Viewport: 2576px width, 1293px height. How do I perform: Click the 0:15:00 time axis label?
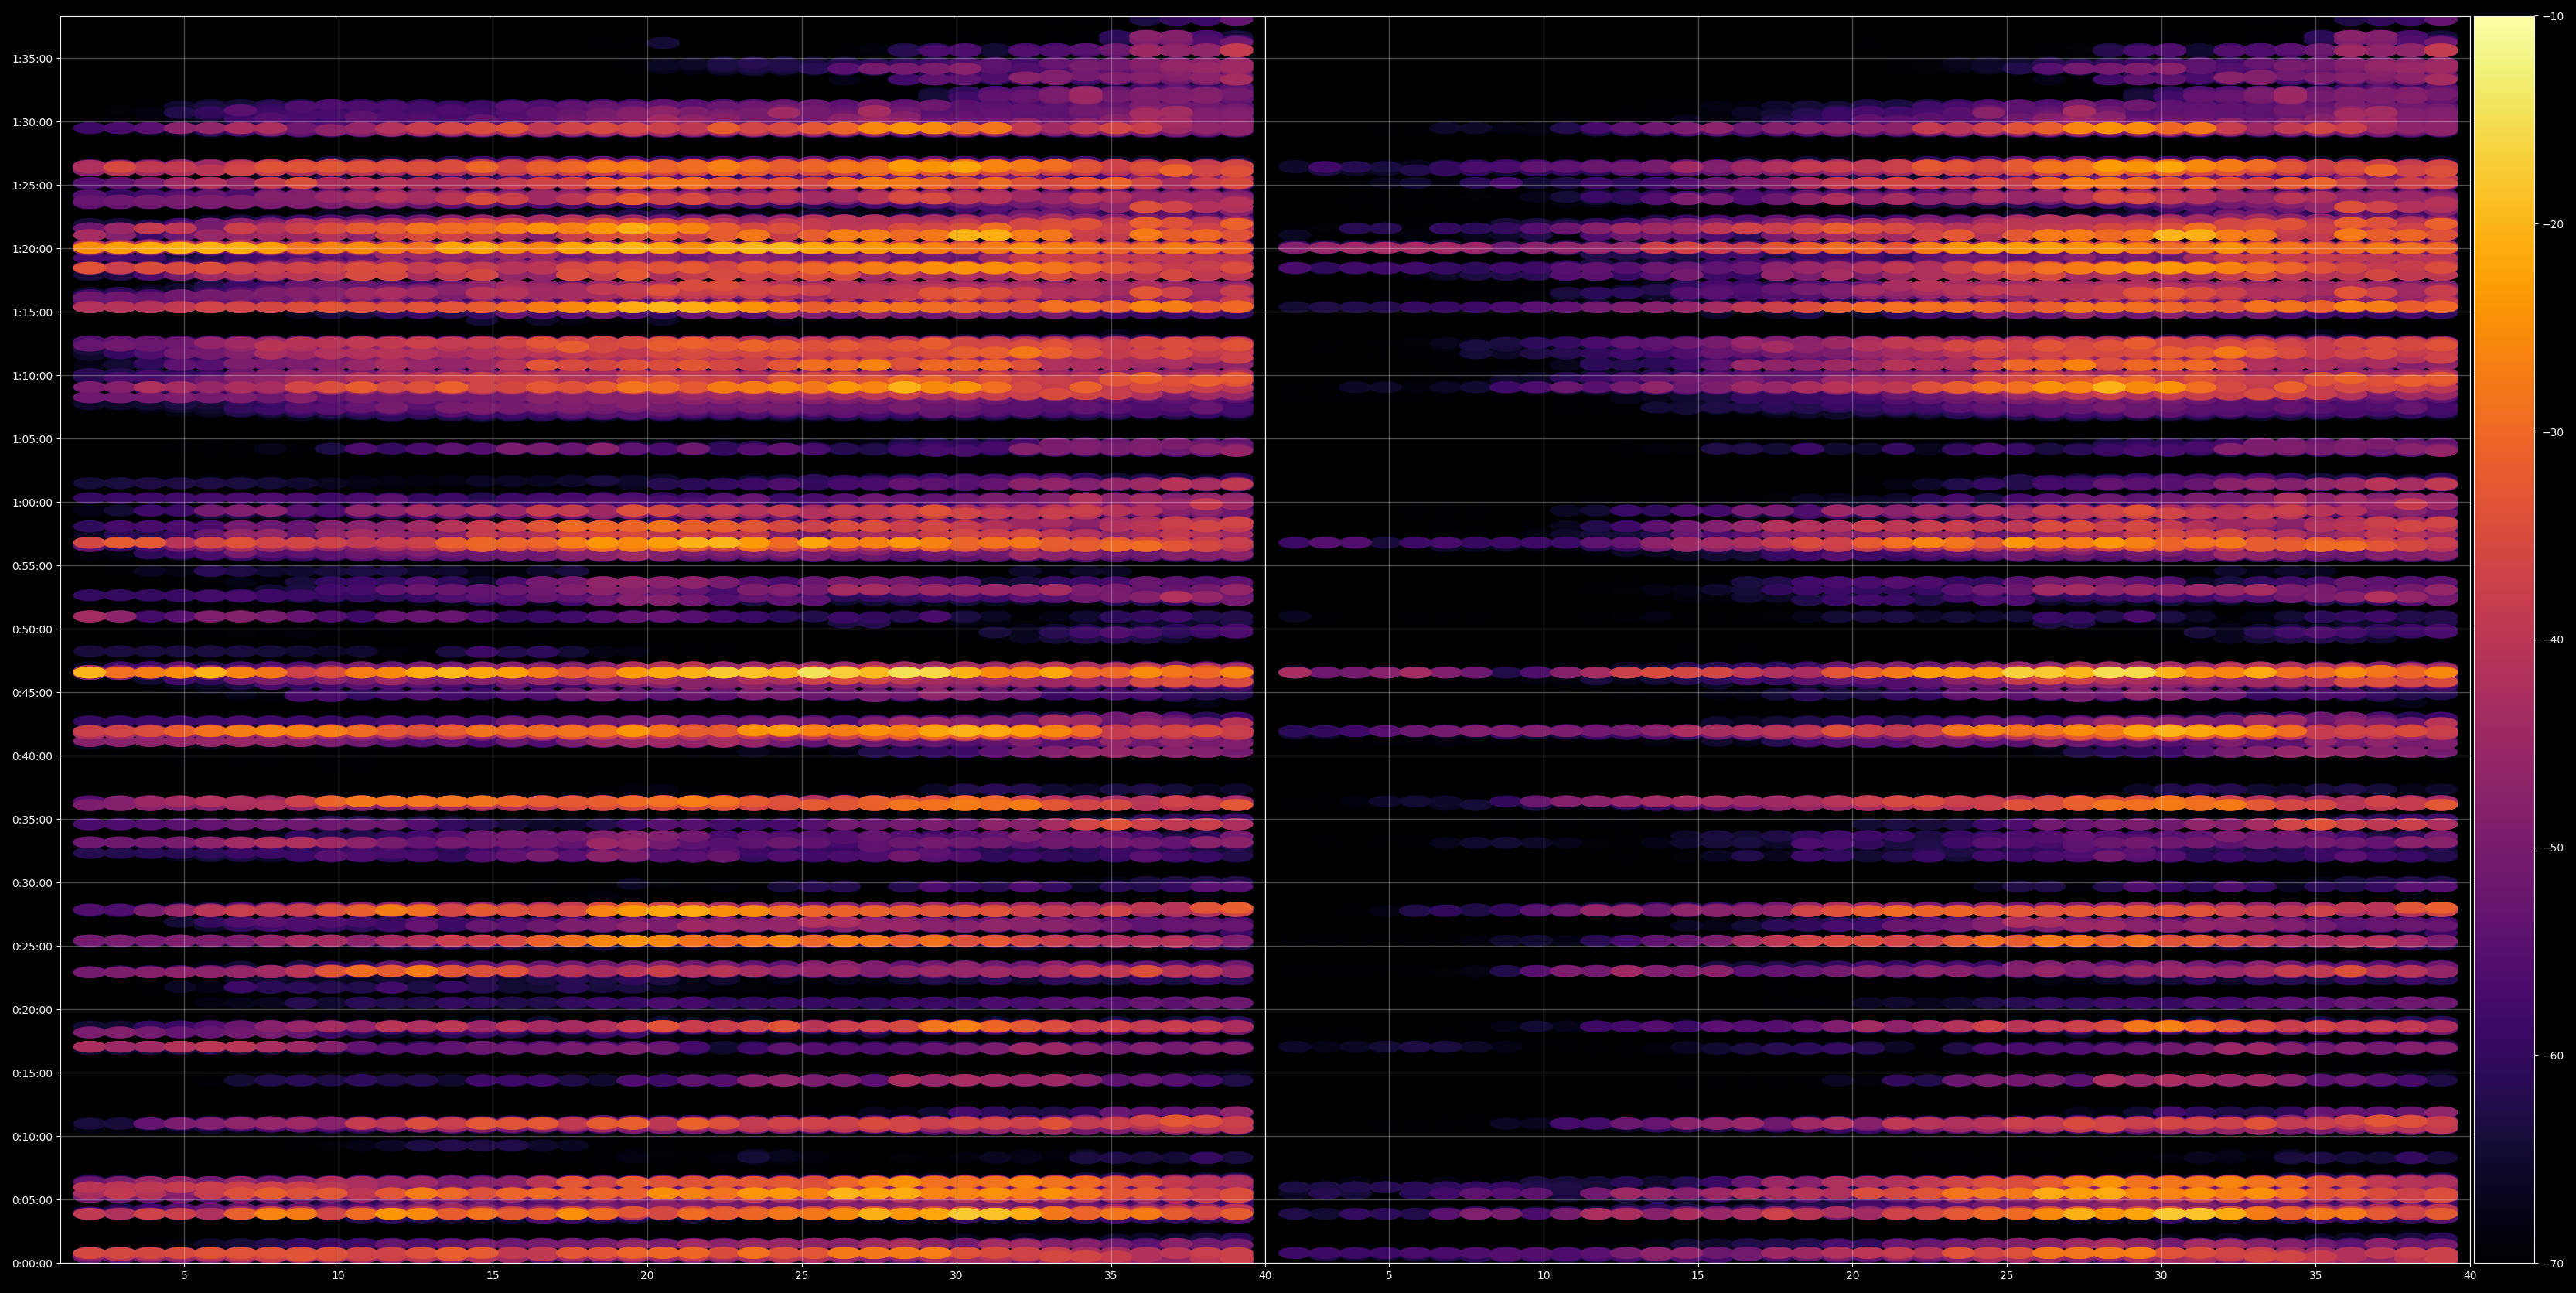(33, 1073)
